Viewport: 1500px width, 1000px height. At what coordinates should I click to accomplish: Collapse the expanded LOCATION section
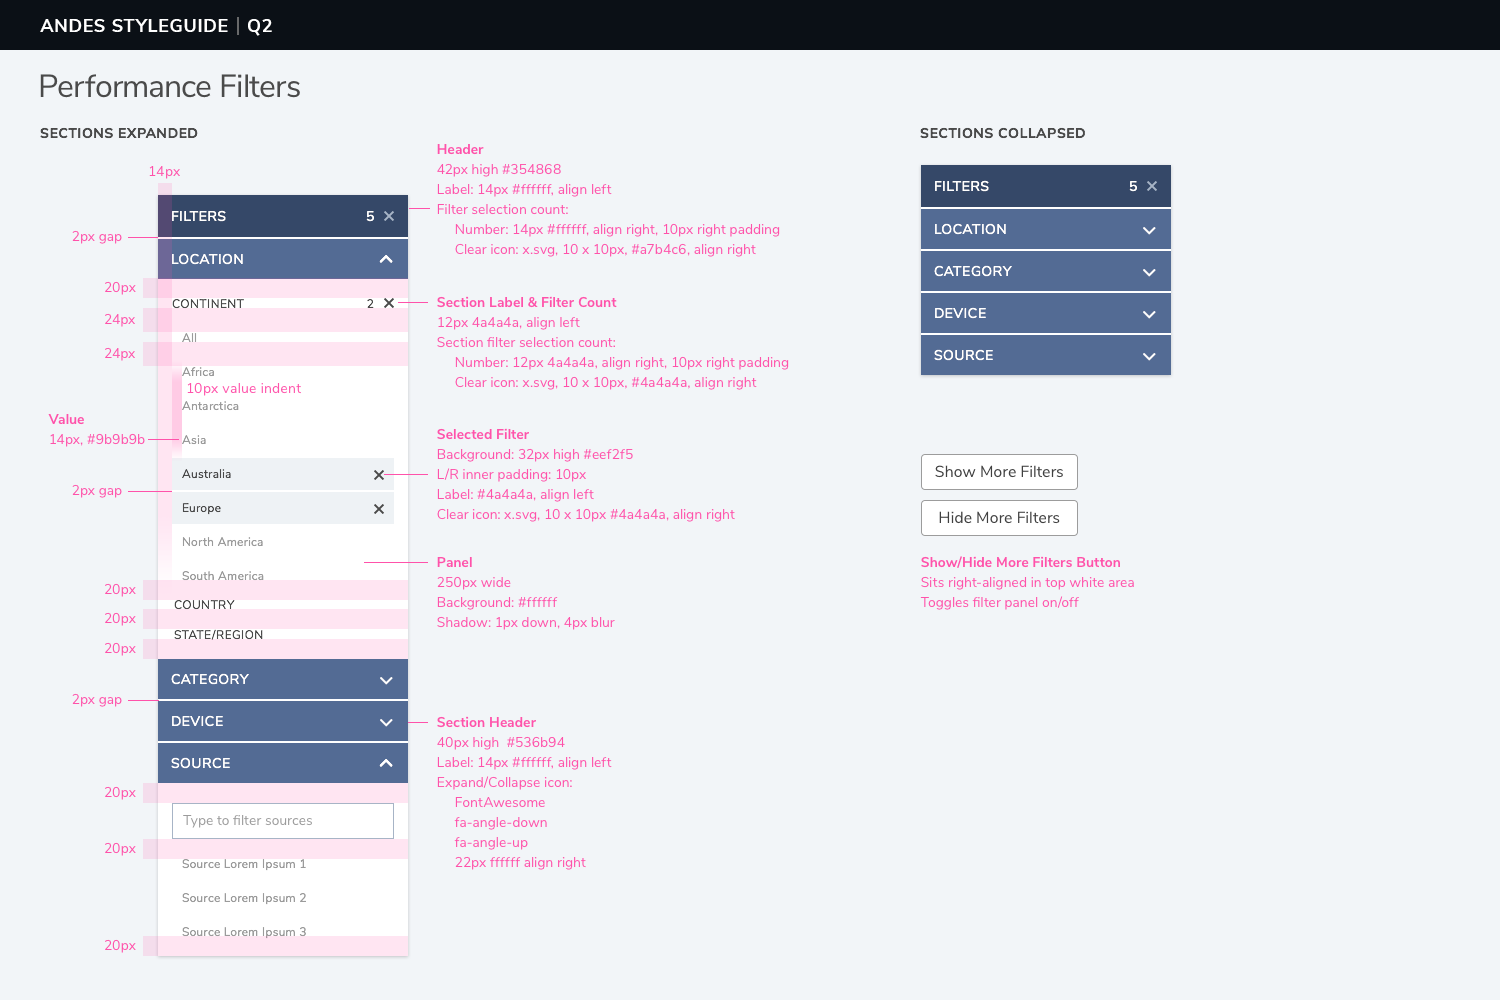(x=386, y=259)
